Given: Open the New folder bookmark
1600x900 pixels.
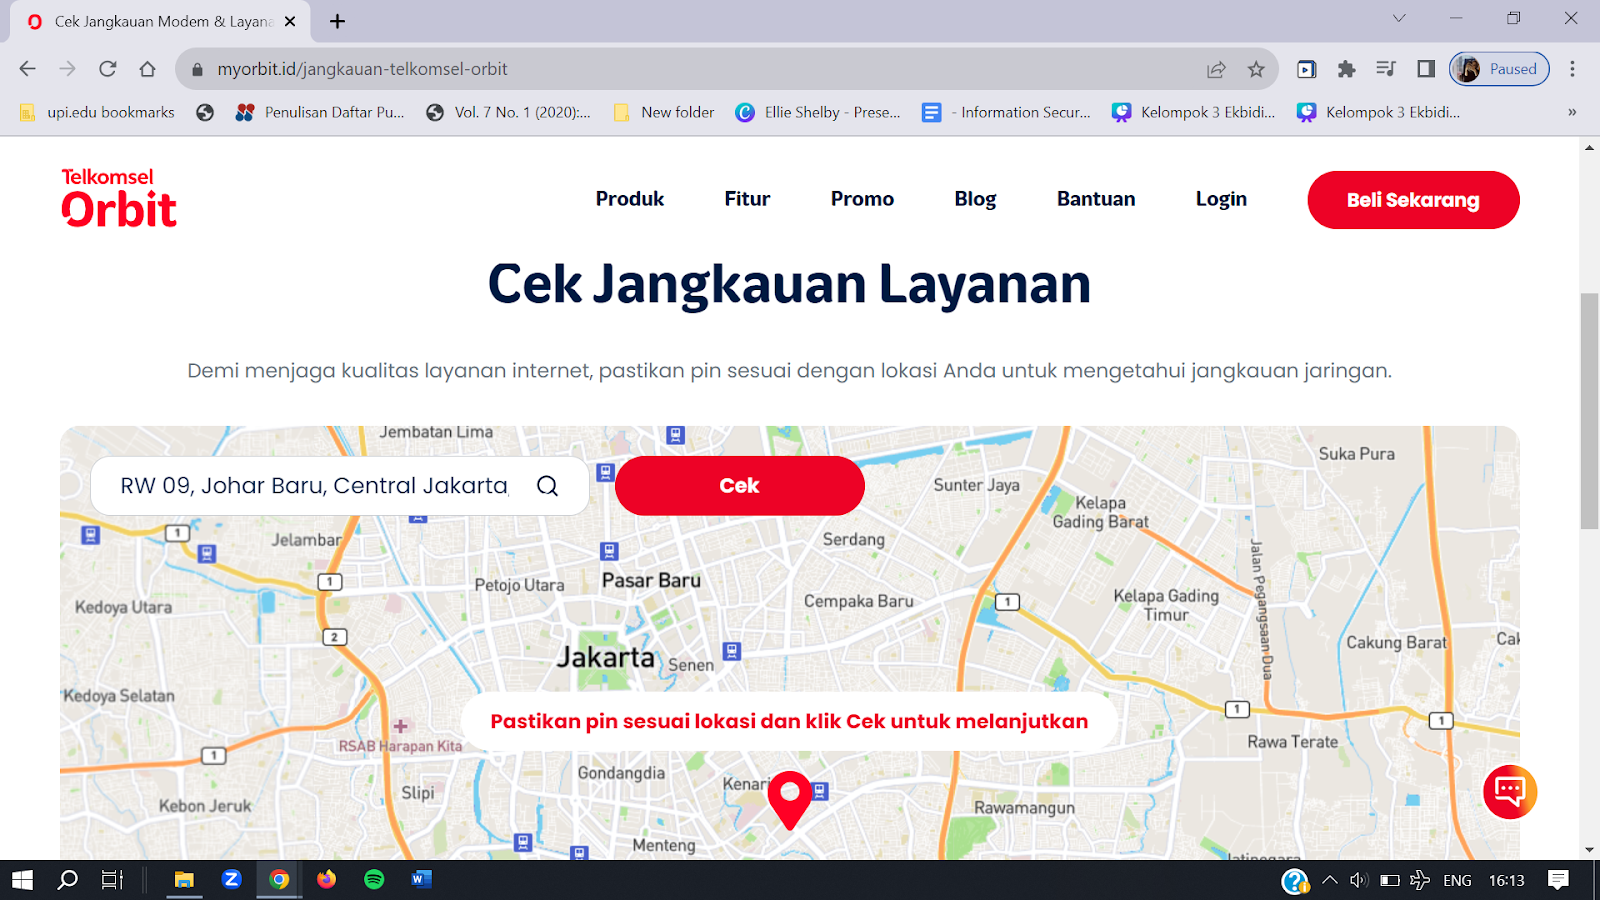Looking at the screenshot, I should pyautogui.click(x=664, y=112).
